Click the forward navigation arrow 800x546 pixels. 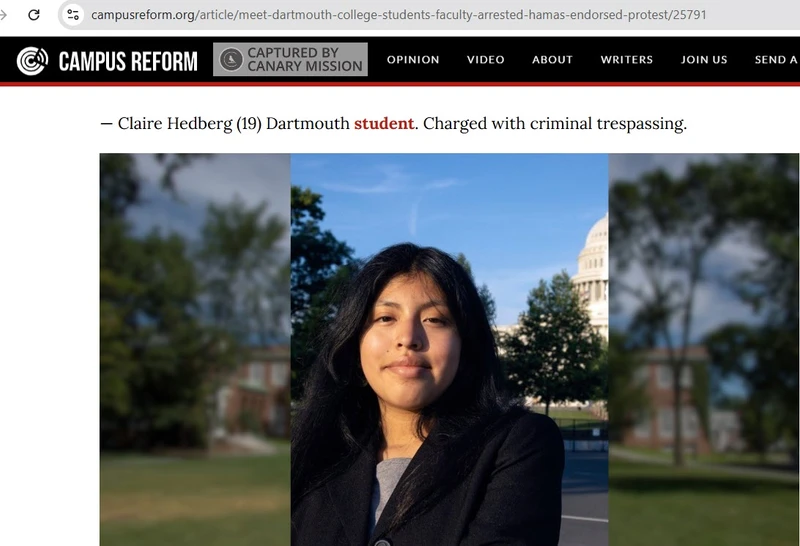click(3, 15)
